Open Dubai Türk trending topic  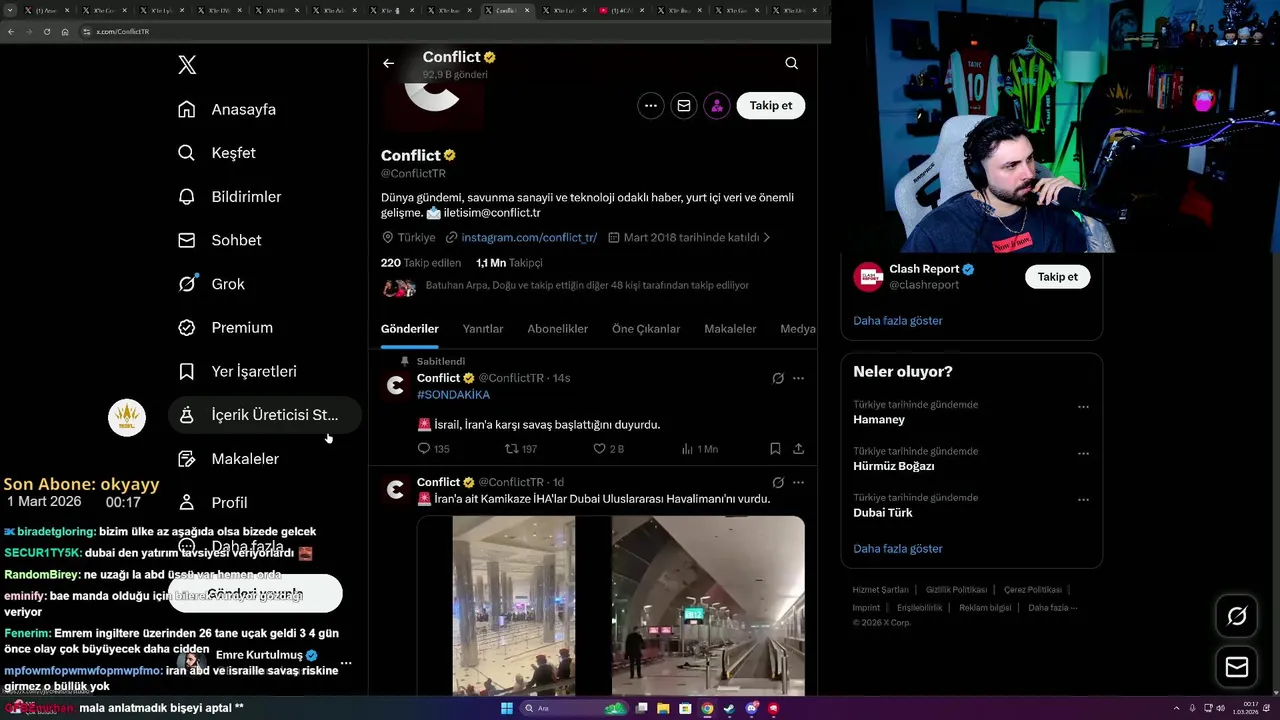coord(883,513)
